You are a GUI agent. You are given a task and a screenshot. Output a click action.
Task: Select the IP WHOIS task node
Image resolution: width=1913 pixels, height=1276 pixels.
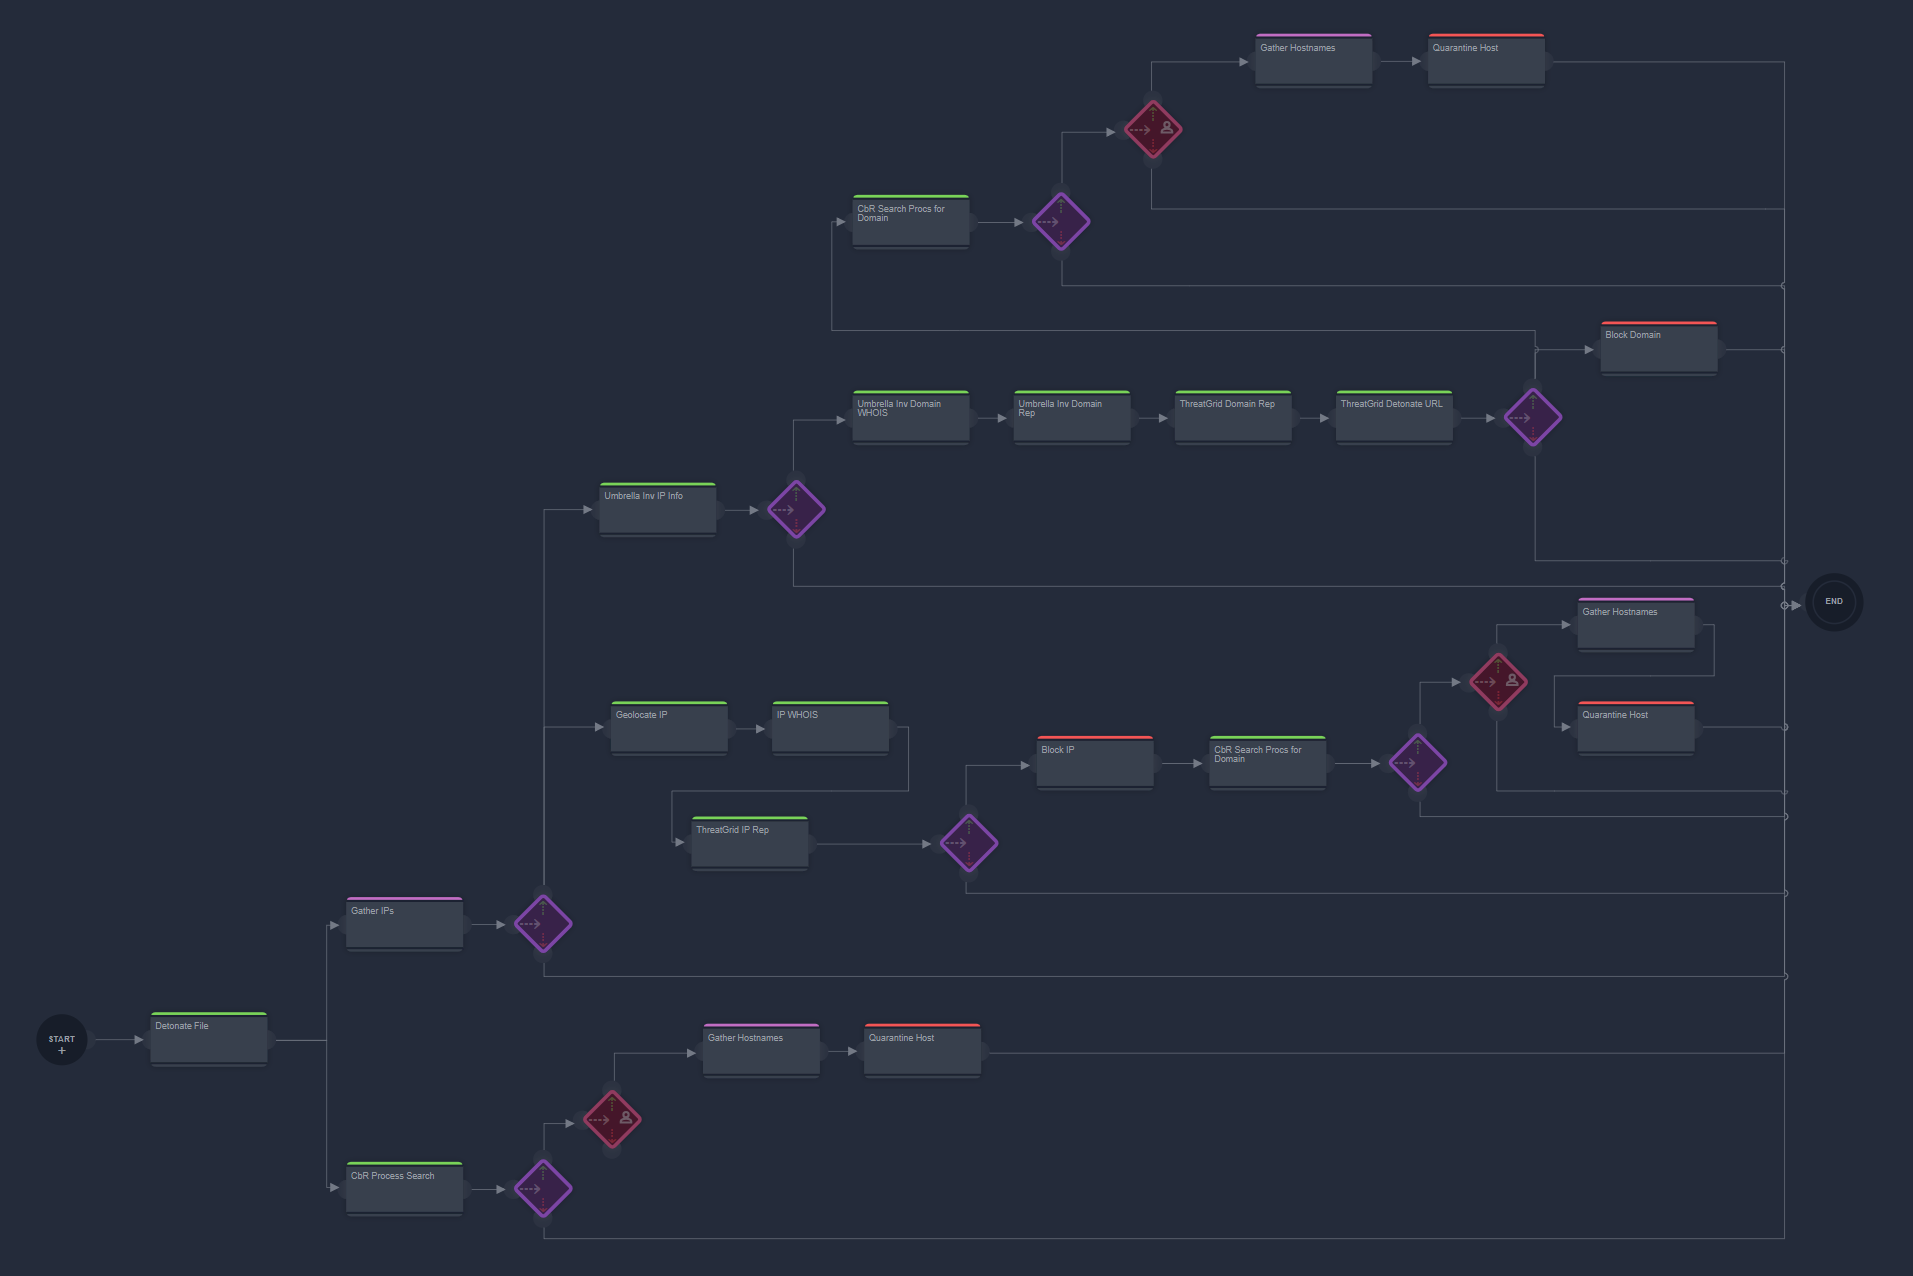click(829, 727)
